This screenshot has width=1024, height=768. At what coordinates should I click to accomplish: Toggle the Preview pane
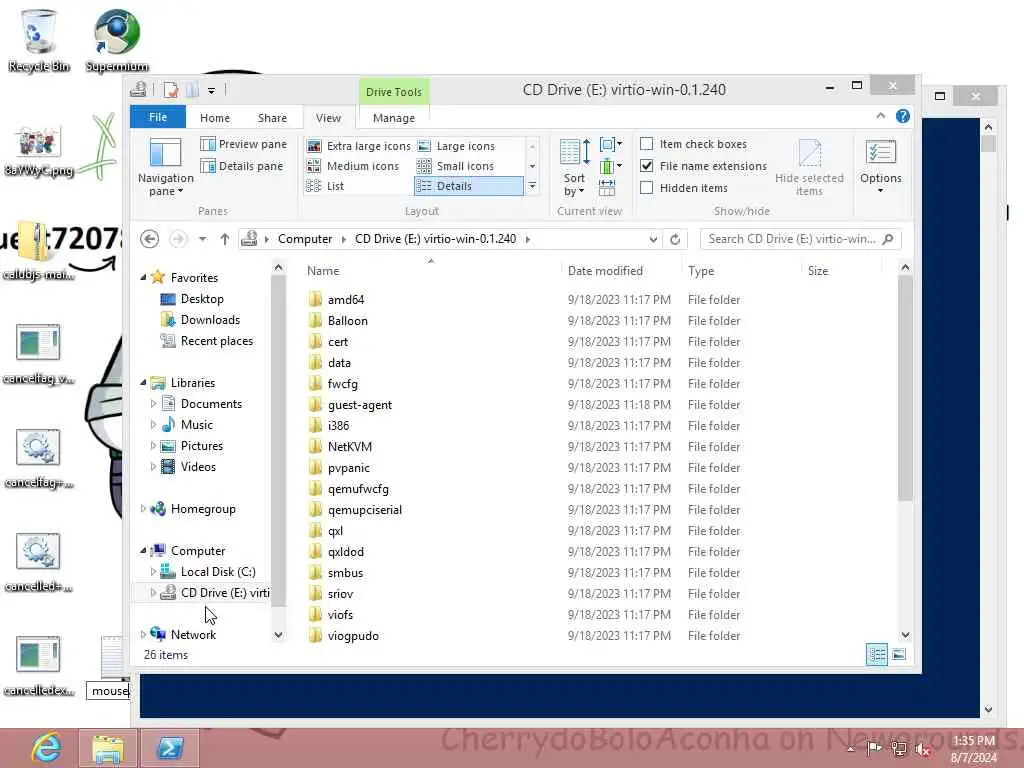pos(244,144)
